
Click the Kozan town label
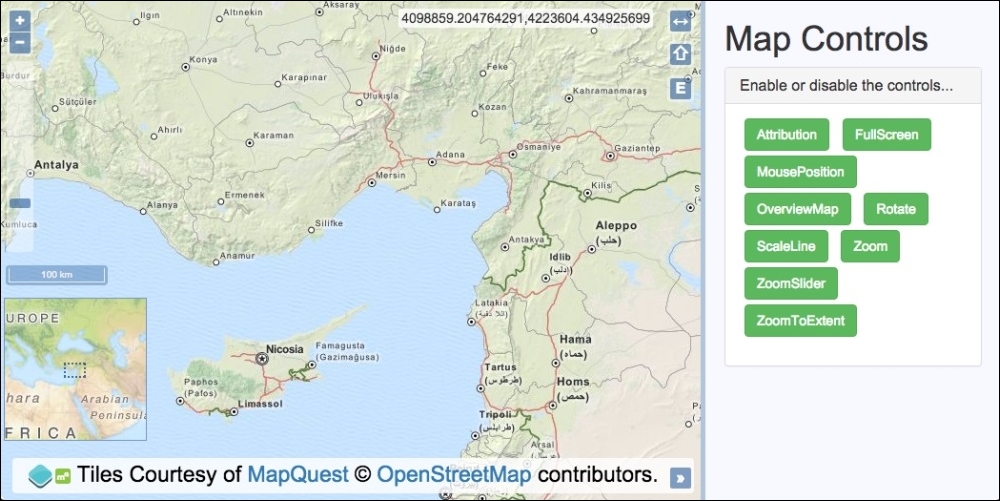click(492, 107)
